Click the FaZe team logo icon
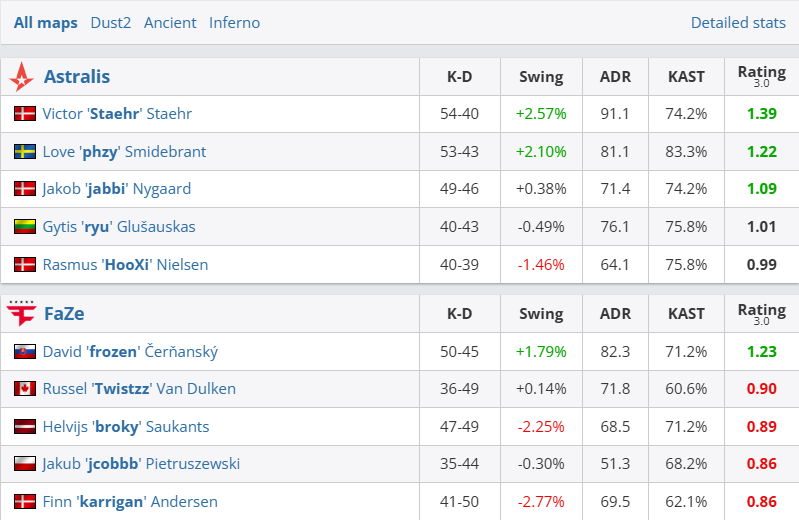This screenshot has height=520, width=799. [20, 314]
